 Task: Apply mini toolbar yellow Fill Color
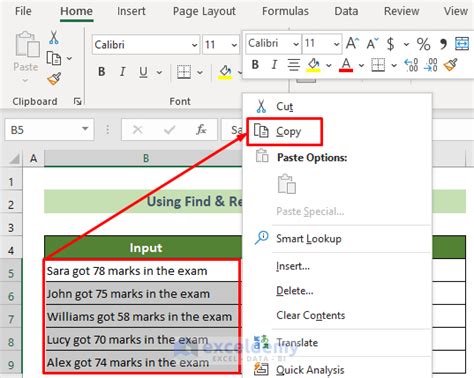click(x=313, y=65)
